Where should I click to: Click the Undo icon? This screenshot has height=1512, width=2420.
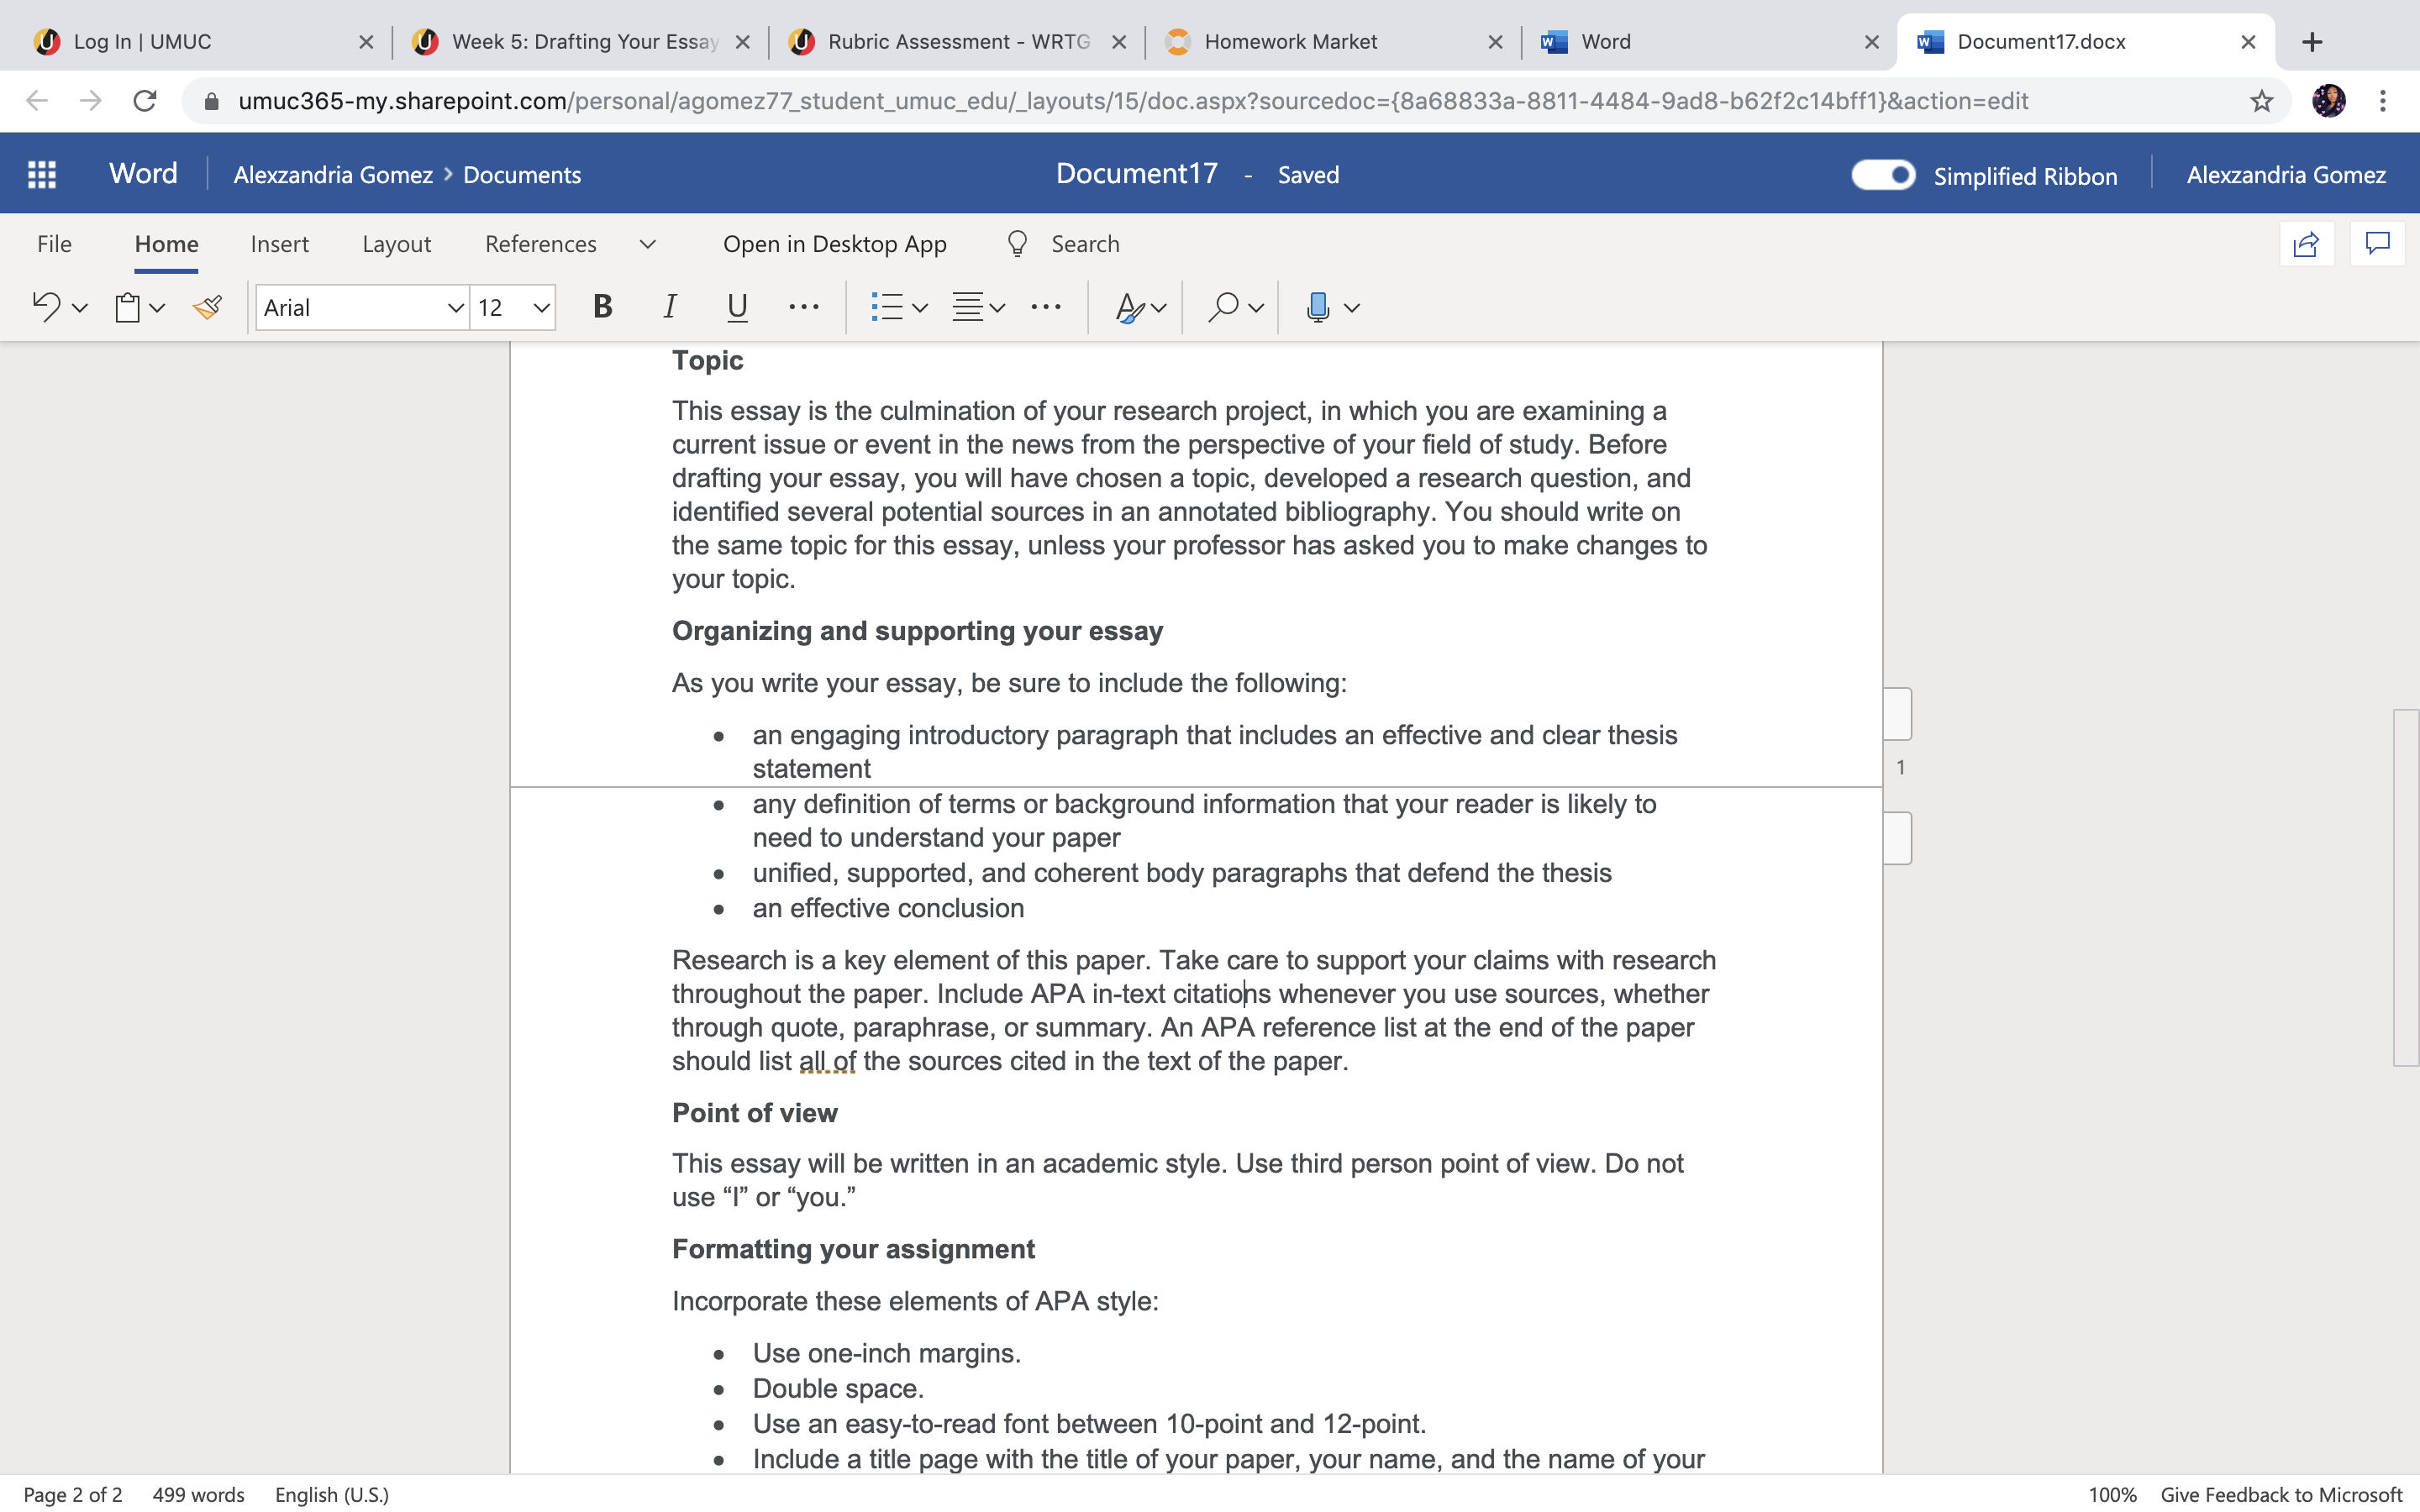coord(46,307)
